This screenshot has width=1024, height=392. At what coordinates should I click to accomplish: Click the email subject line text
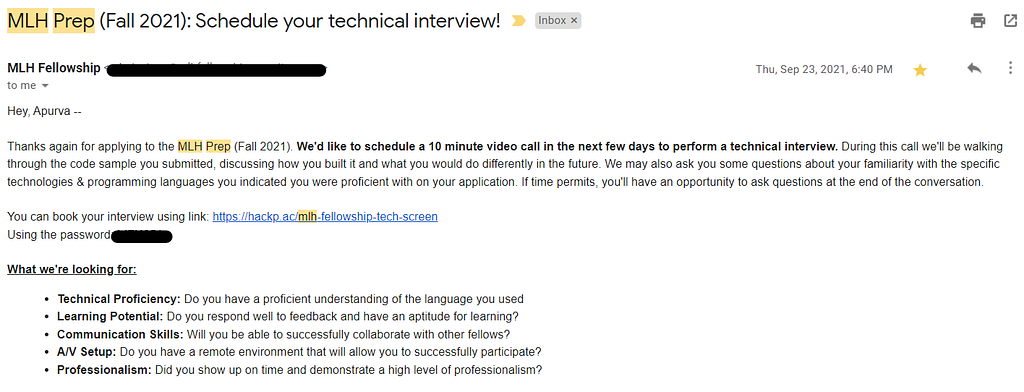pyautogui.click(x=253, y=21)
